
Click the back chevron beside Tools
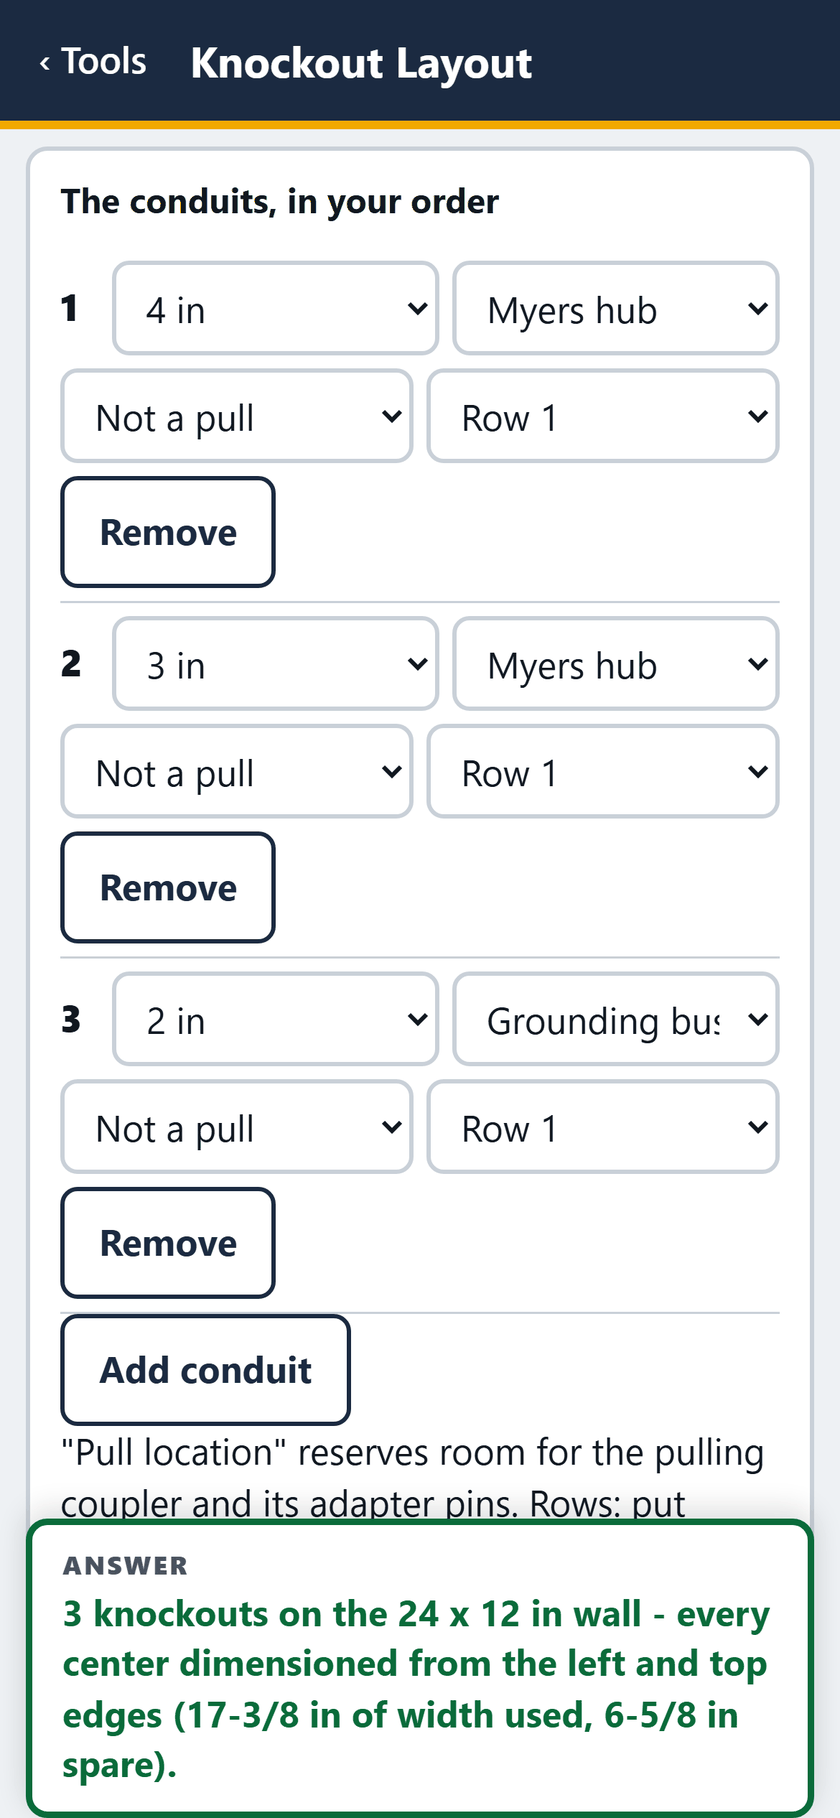tap(45, 64)
